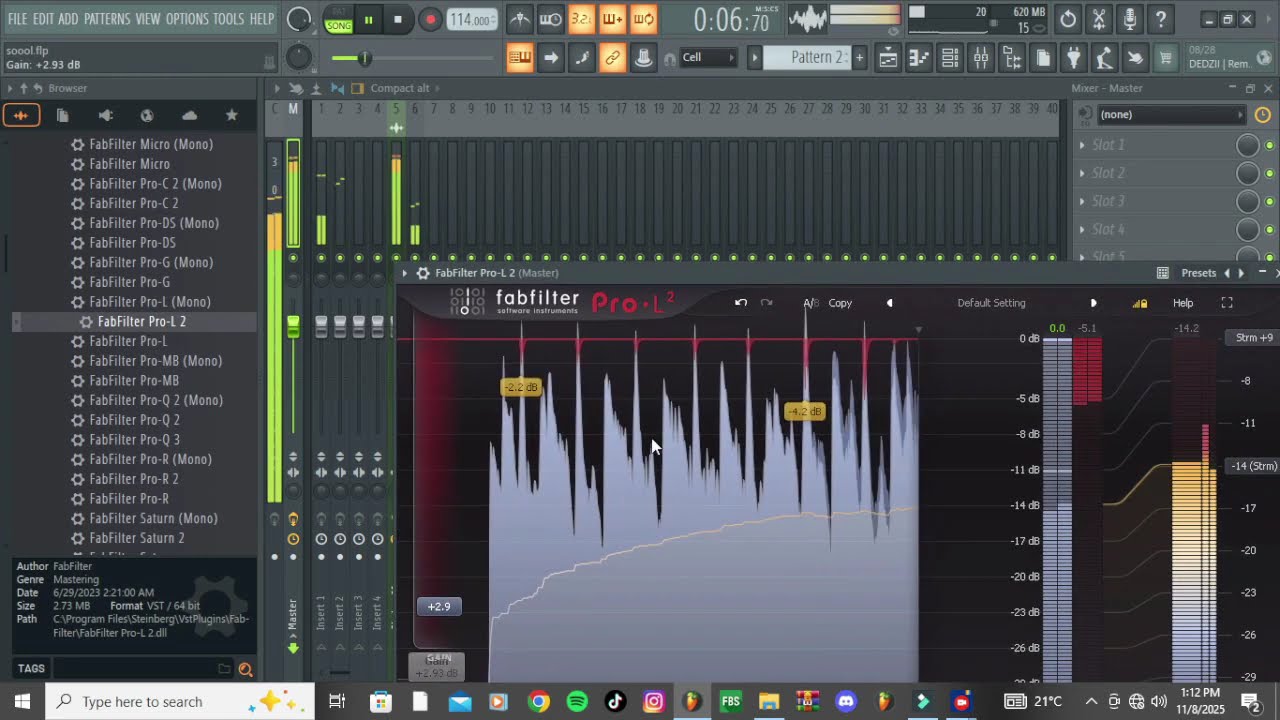
Task: Open the audio editor scissors icon
Action: 1099,19
